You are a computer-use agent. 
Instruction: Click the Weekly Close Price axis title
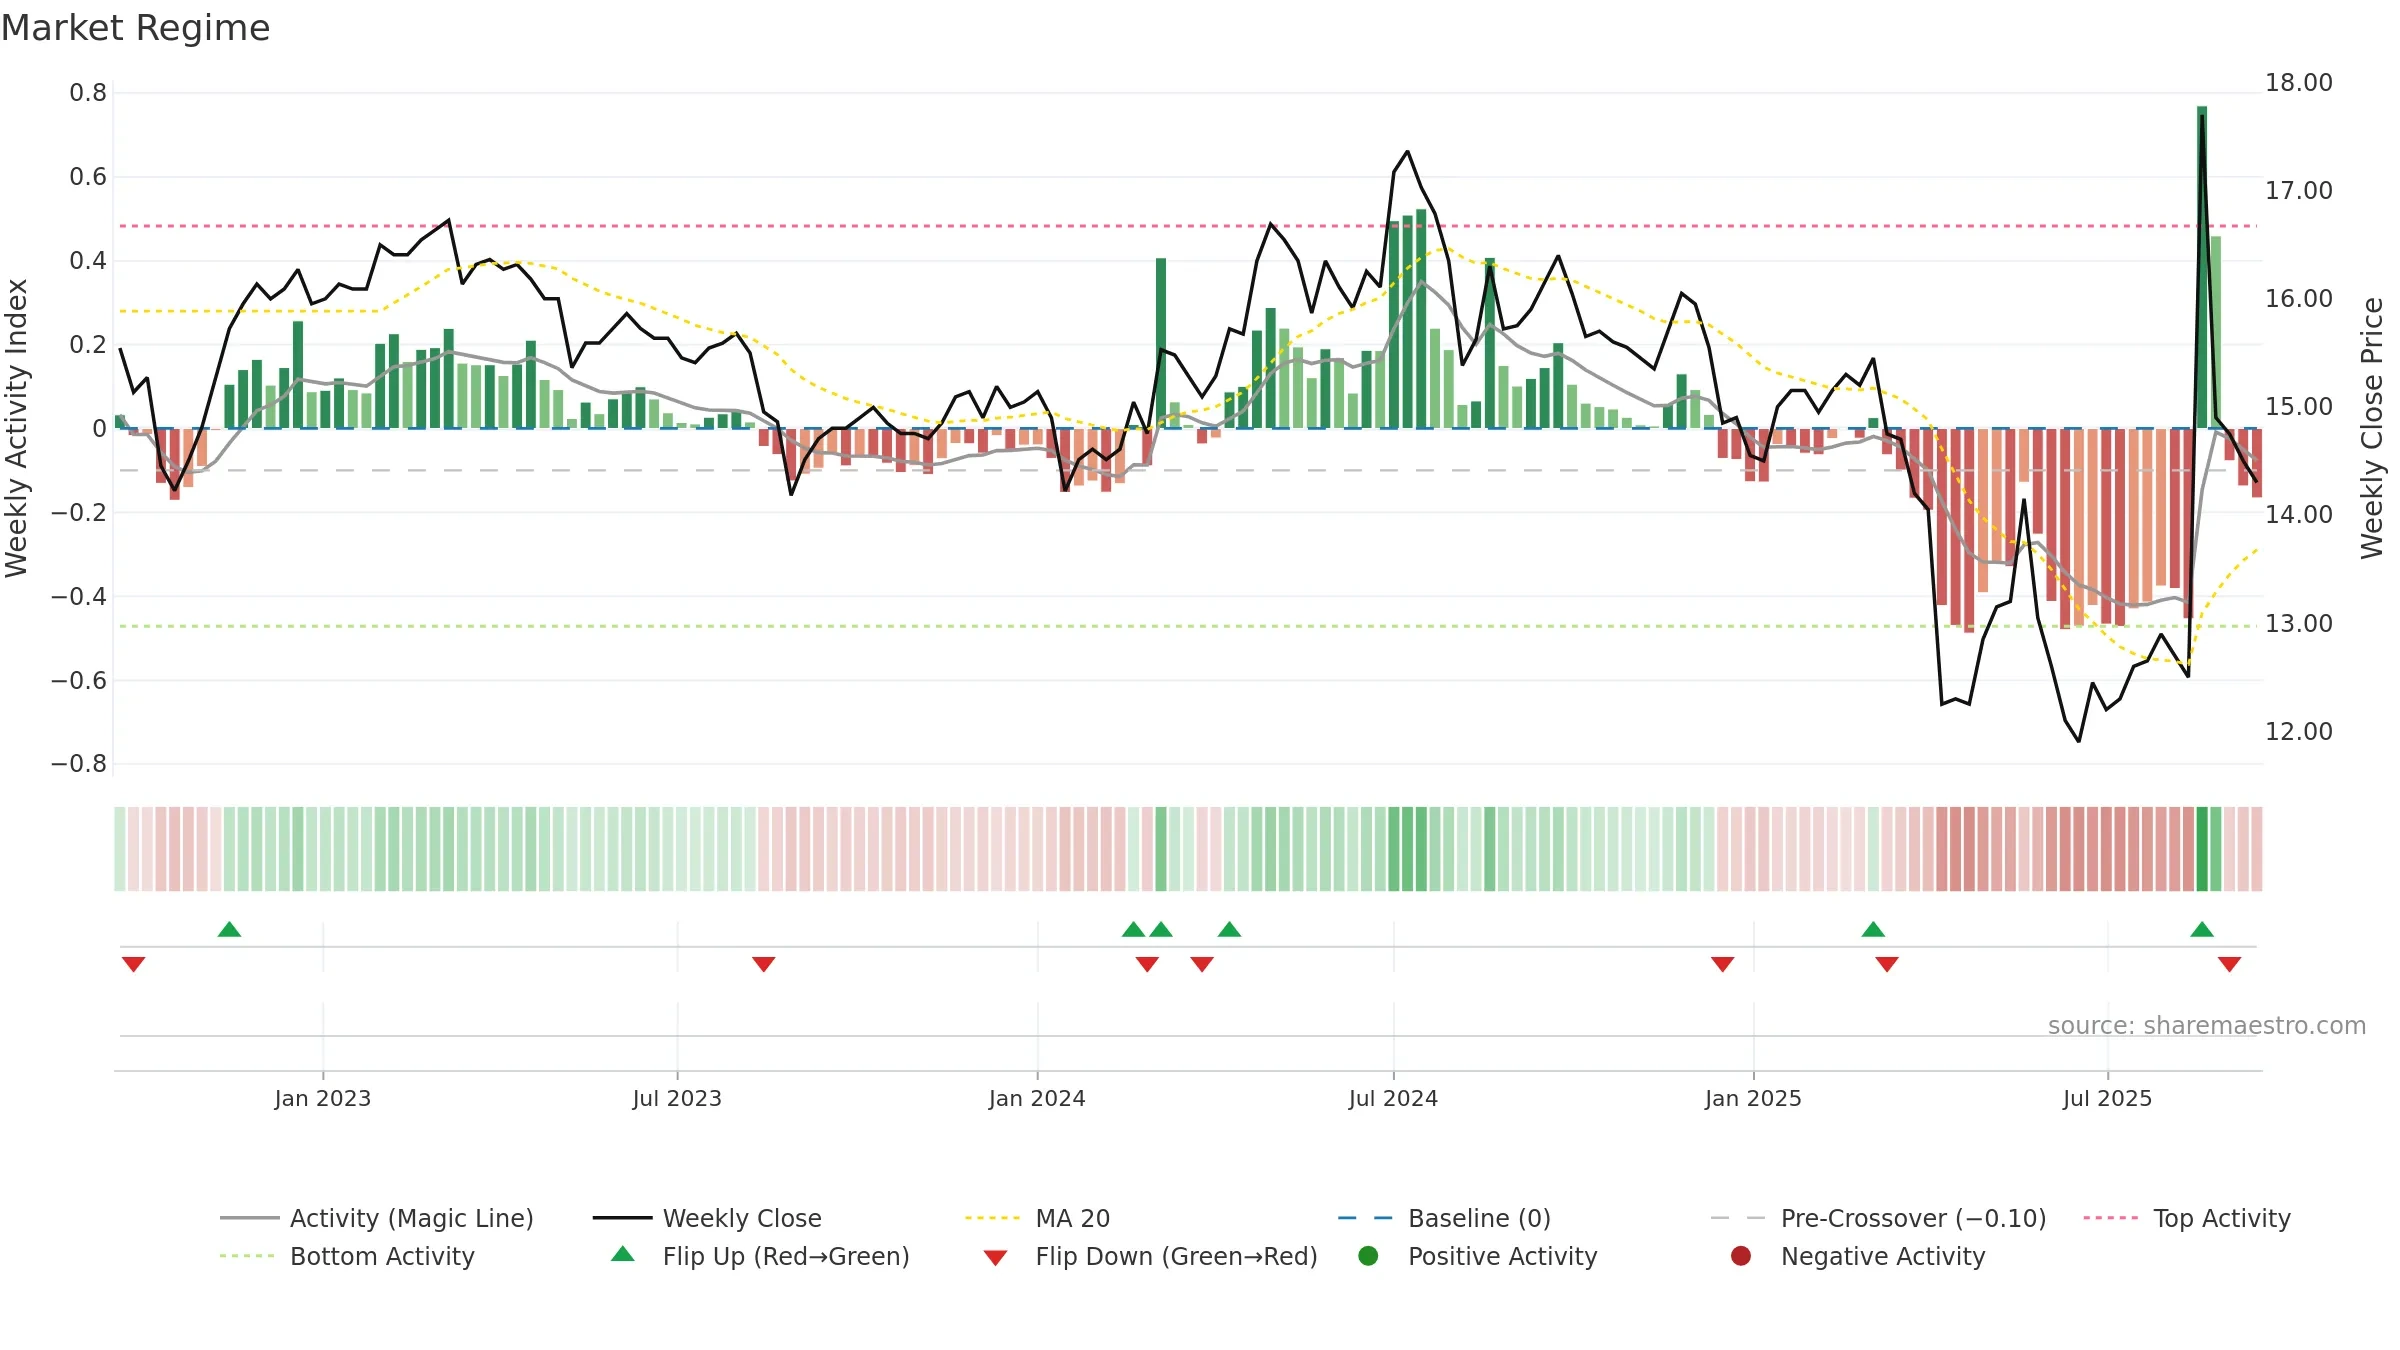pyautogui.click(x=2372, y=428)
